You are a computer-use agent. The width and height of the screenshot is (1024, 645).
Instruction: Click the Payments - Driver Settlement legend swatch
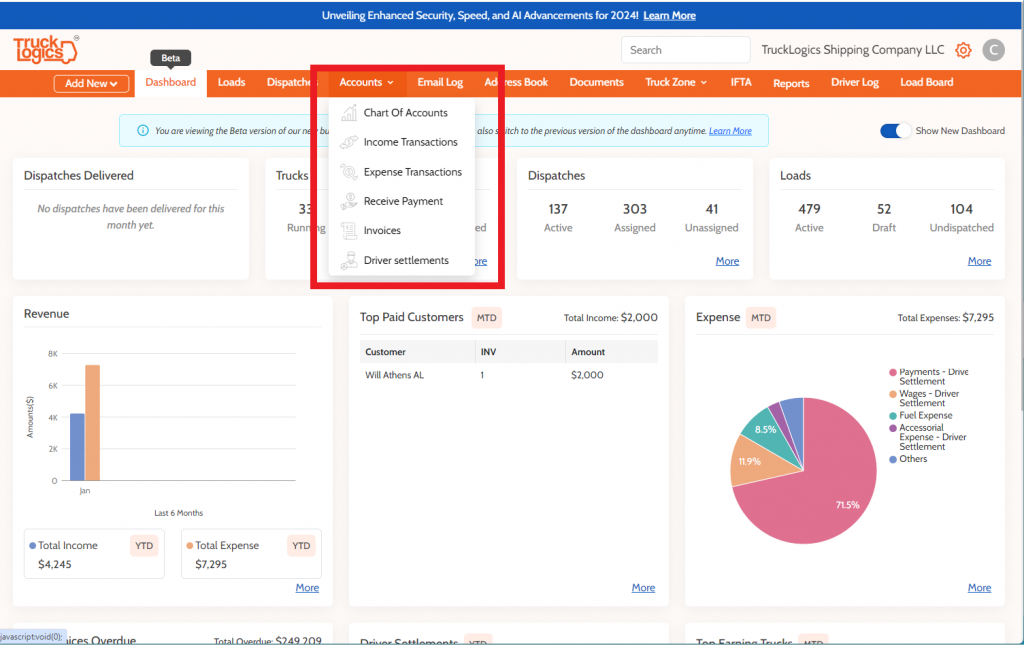point(893,372)
